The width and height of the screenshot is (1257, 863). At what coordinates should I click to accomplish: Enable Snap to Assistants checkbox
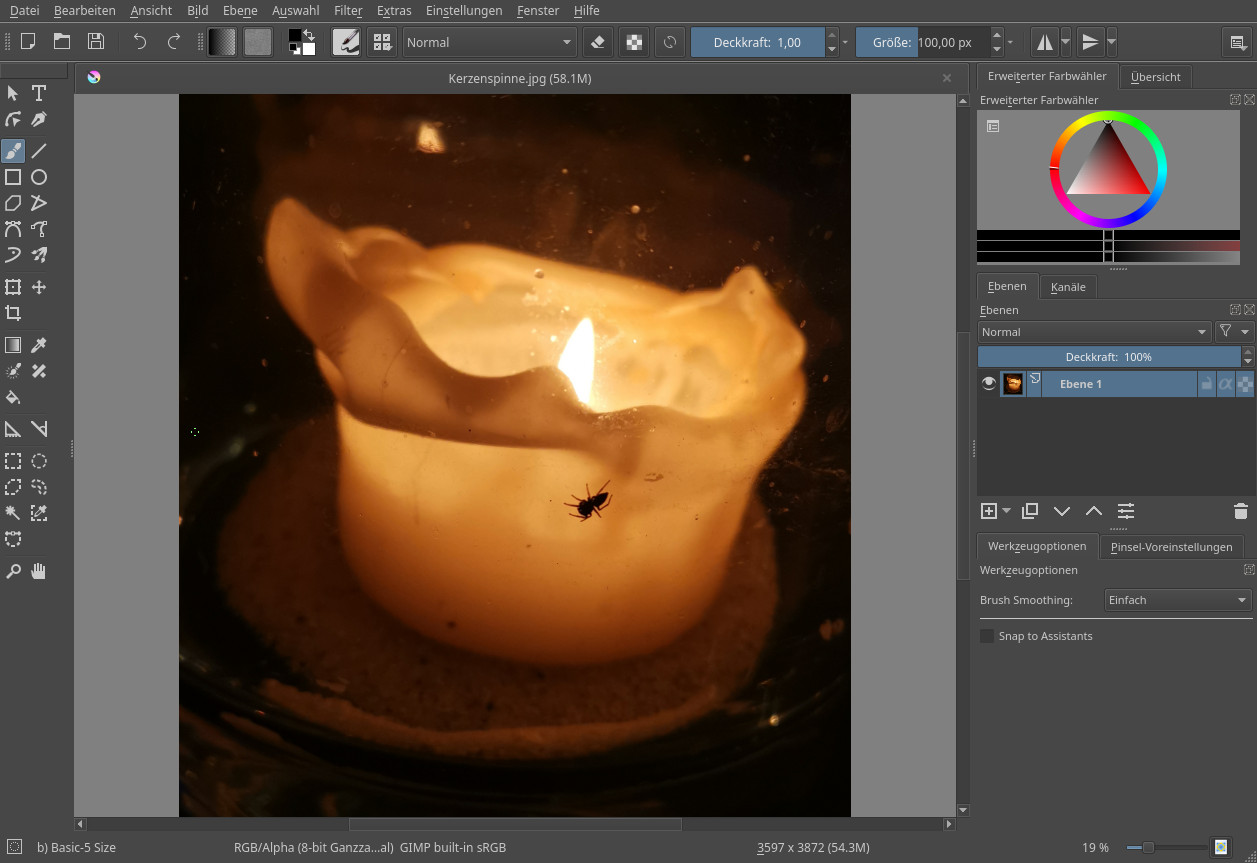point(987,636)
